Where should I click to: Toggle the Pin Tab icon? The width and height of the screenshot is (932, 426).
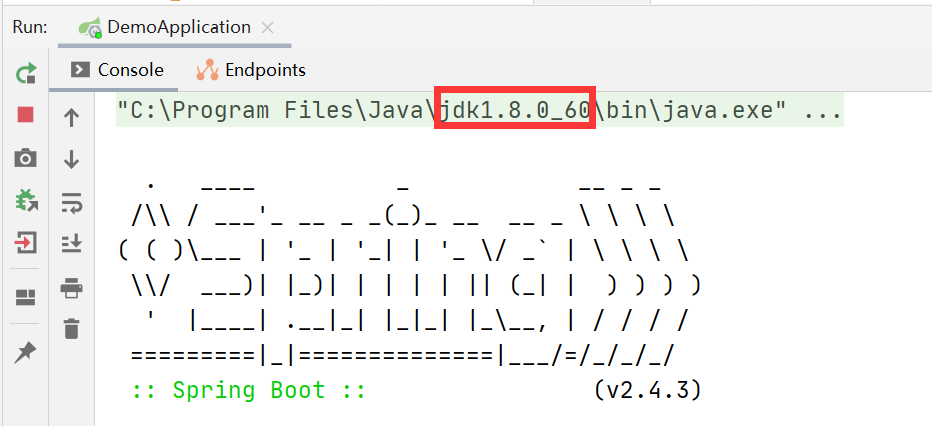tap(26, 351)
